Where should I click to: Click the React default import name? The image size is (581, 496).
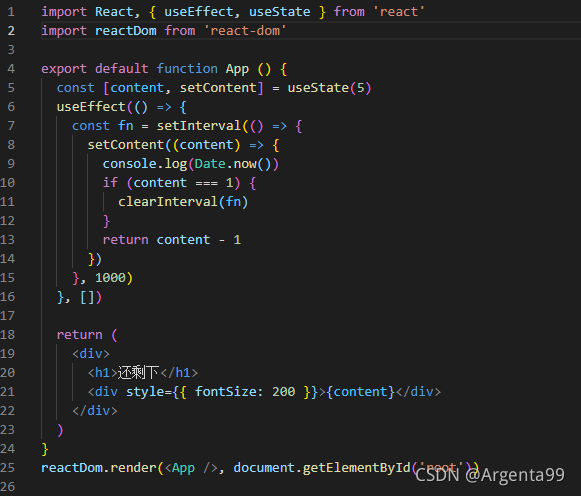pyautogui.click(x=113, y=12)
